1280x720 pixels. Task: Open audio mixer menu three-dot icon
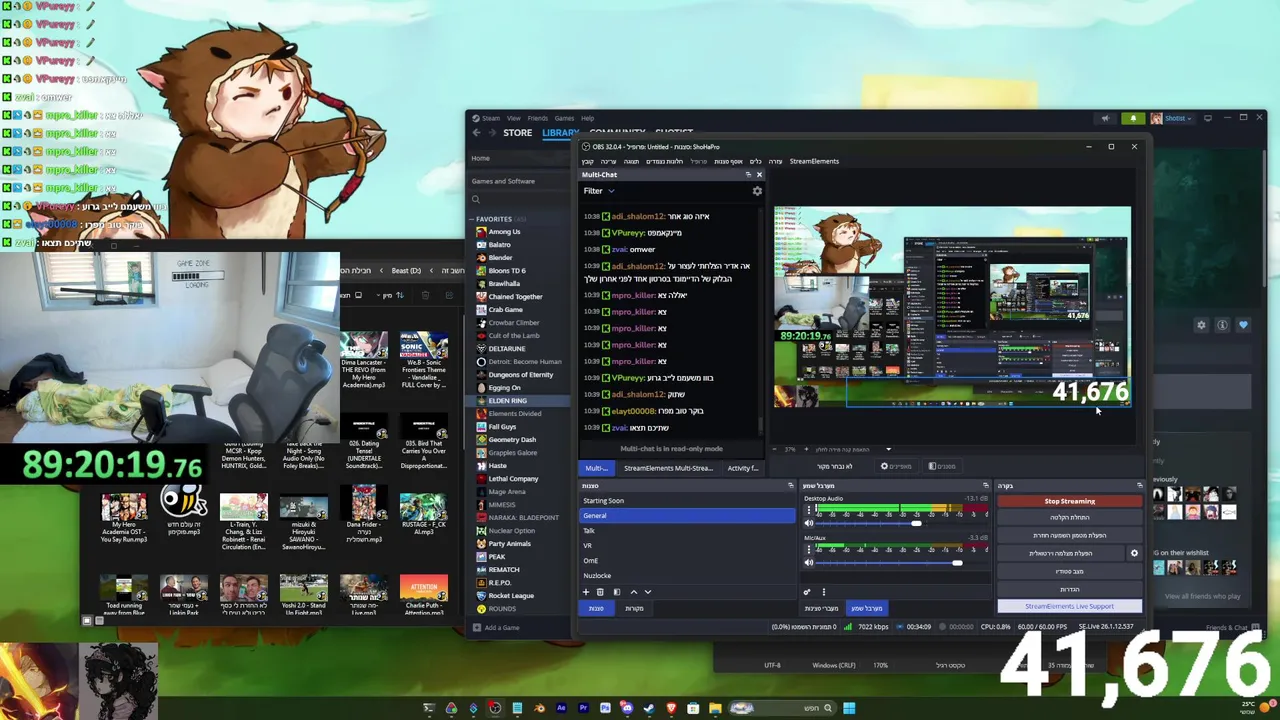(x=824, y=592)
